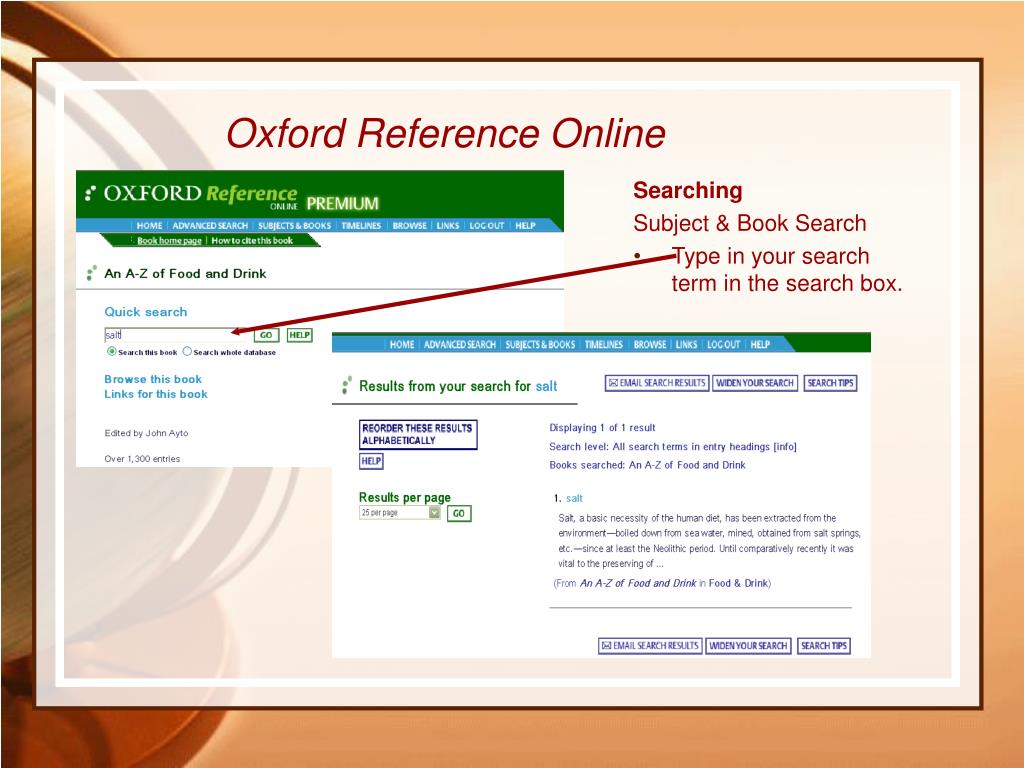Image resolution: width=1024 pixels, height=768 pixels.
Task: Open How to cite this book
Action: [252, 240]
